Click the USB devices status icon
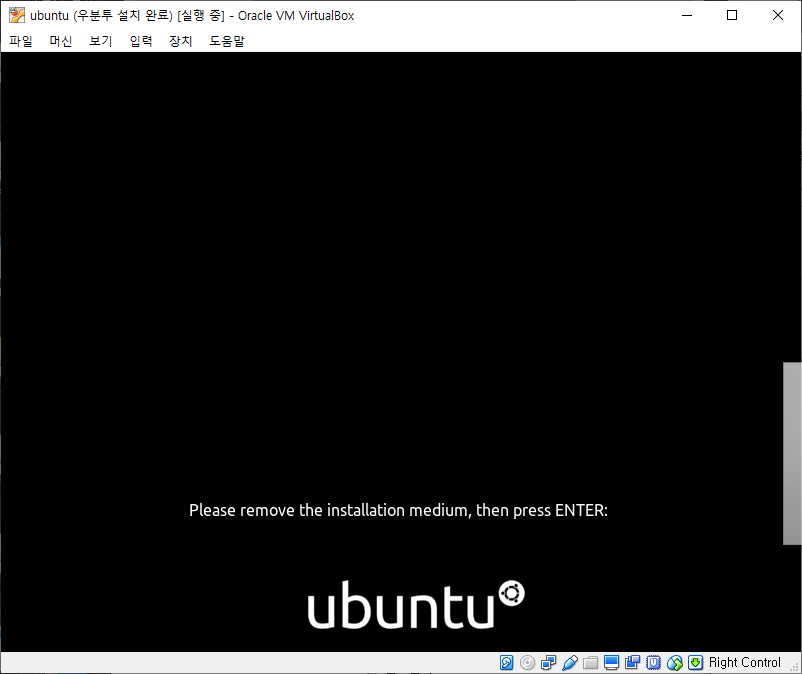The width and height of the screenshot is (802, 674). click(x=569, y=663)
